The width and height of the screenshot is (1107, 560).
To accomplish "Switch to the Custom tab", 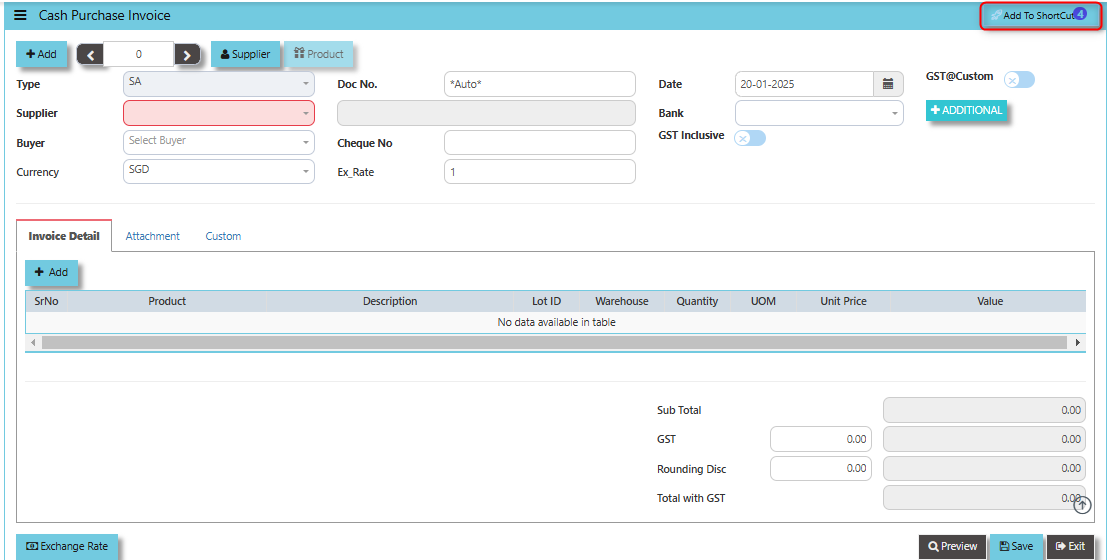I will point(223,236).
